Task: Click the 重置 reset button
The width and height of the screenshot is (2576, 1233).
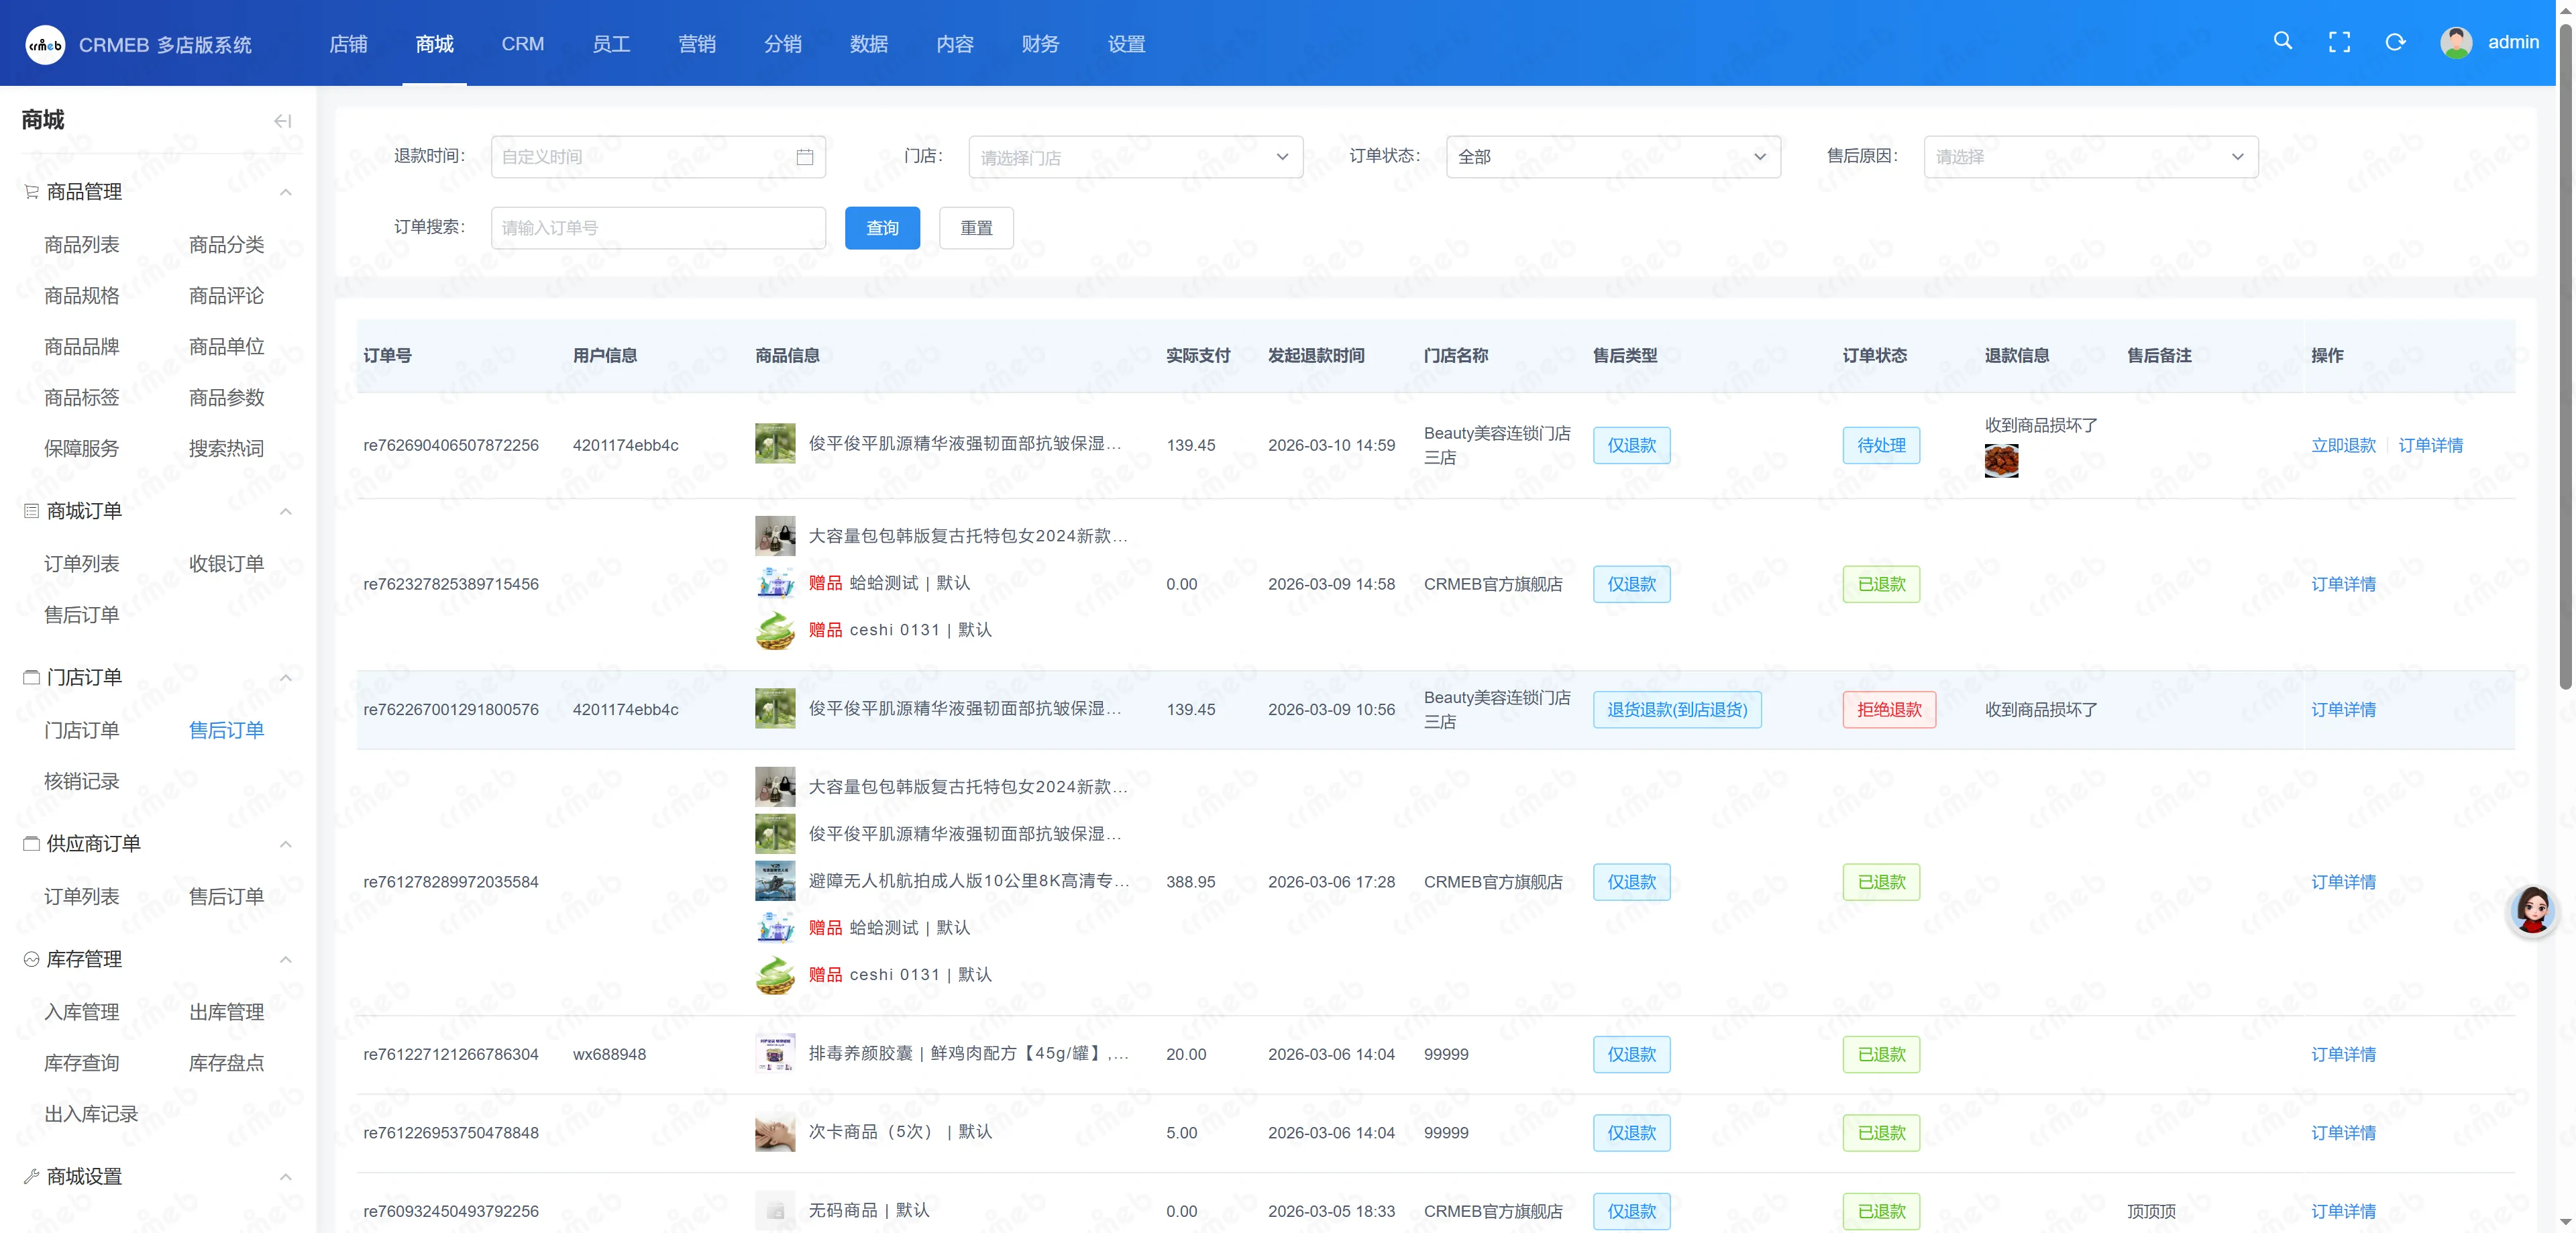Action: coord(976,228)
